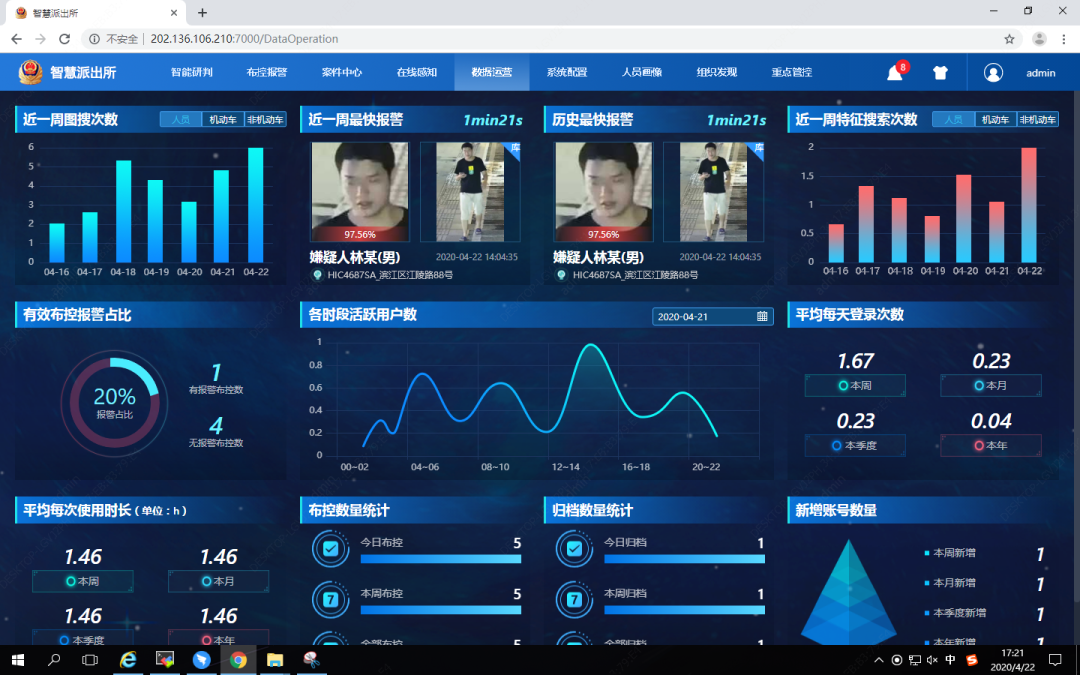Click the 本周归档 calendar icon
Viewport: 1080px width, 675px height.
[x=574, y=600]
